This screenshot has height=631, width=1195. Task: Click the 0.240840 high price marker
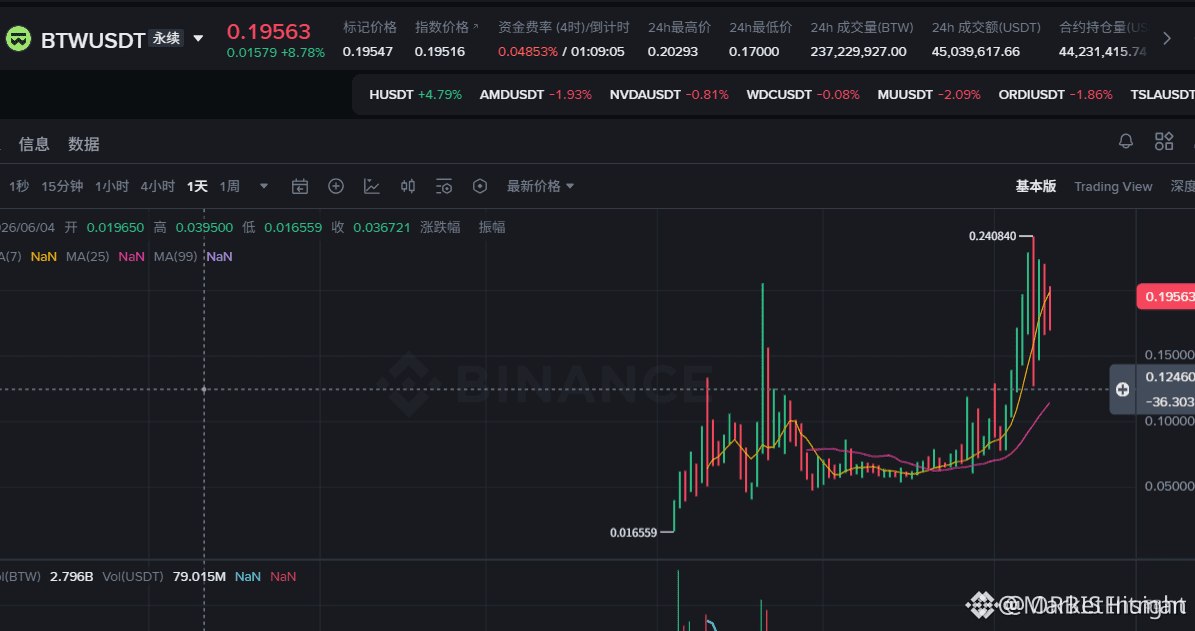[x=992, y=236]
